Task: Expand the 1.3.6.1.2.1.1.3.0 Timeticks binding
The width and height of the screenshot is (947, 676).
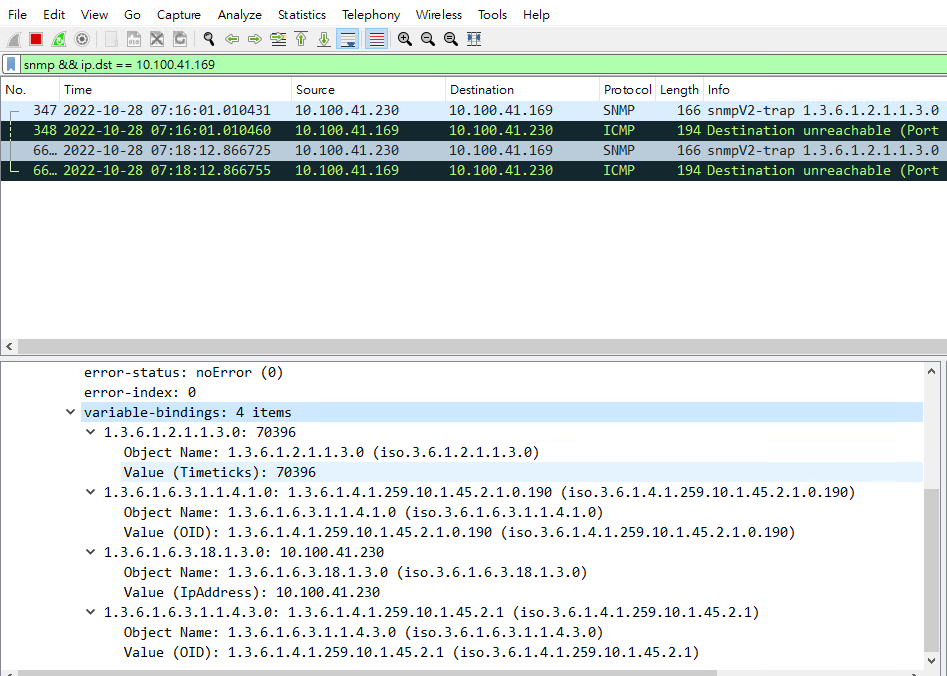Action: (90, 431)
